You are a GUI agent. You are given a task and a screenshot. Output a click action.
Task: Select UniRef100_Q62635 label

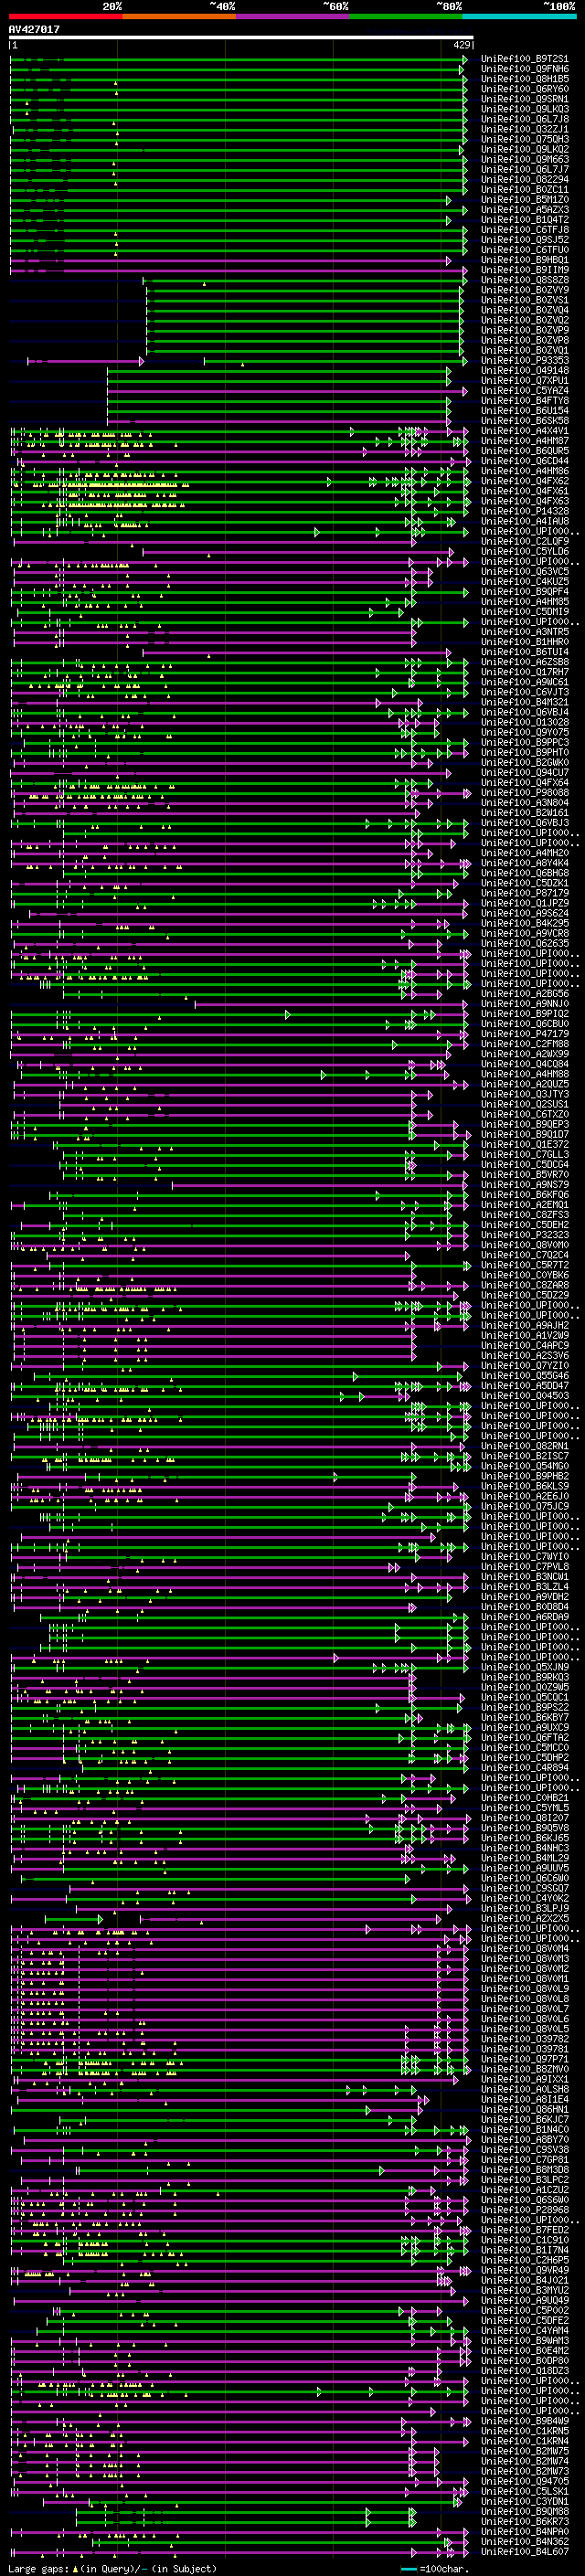coord(525,943)
